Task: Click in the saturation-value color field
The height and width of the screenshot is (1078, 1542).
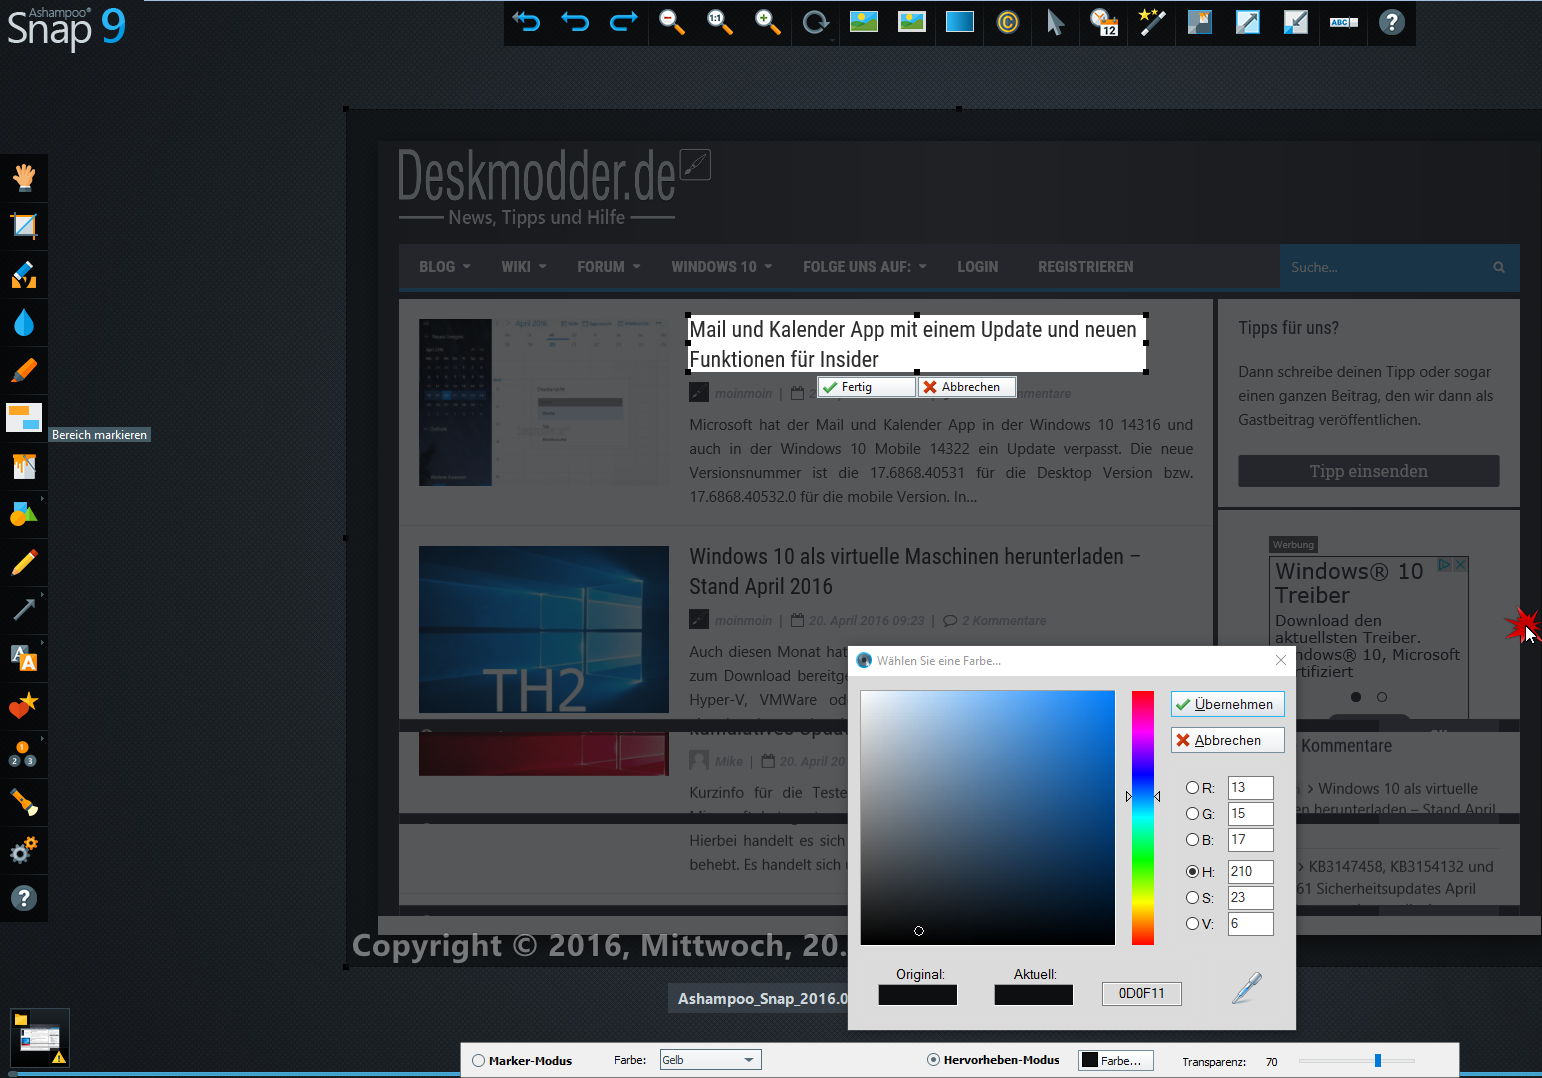Action: (987, 817)
